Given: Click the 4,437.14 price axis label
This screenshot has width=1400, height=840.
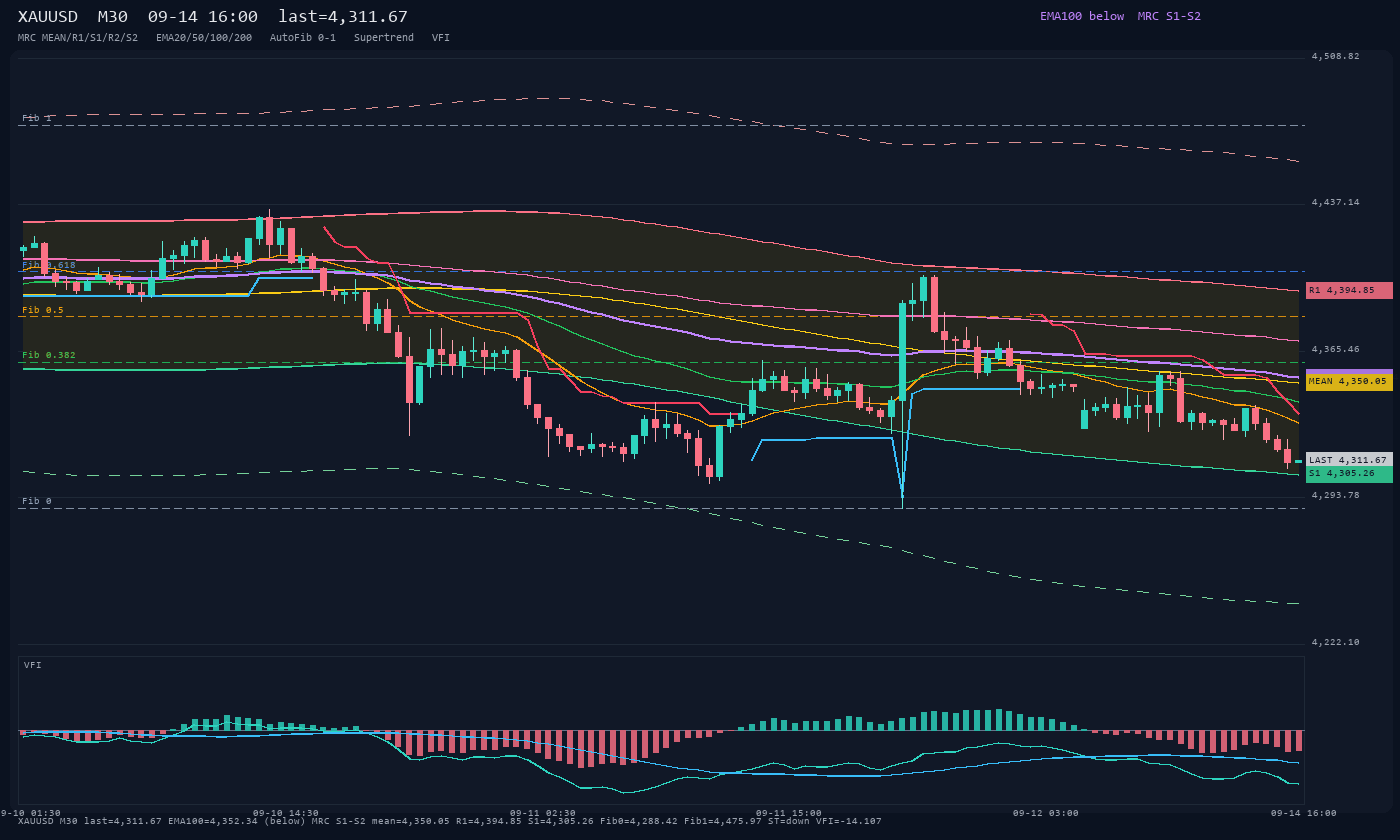Looking at the screenshot, I should click(x=1336, y=202).
